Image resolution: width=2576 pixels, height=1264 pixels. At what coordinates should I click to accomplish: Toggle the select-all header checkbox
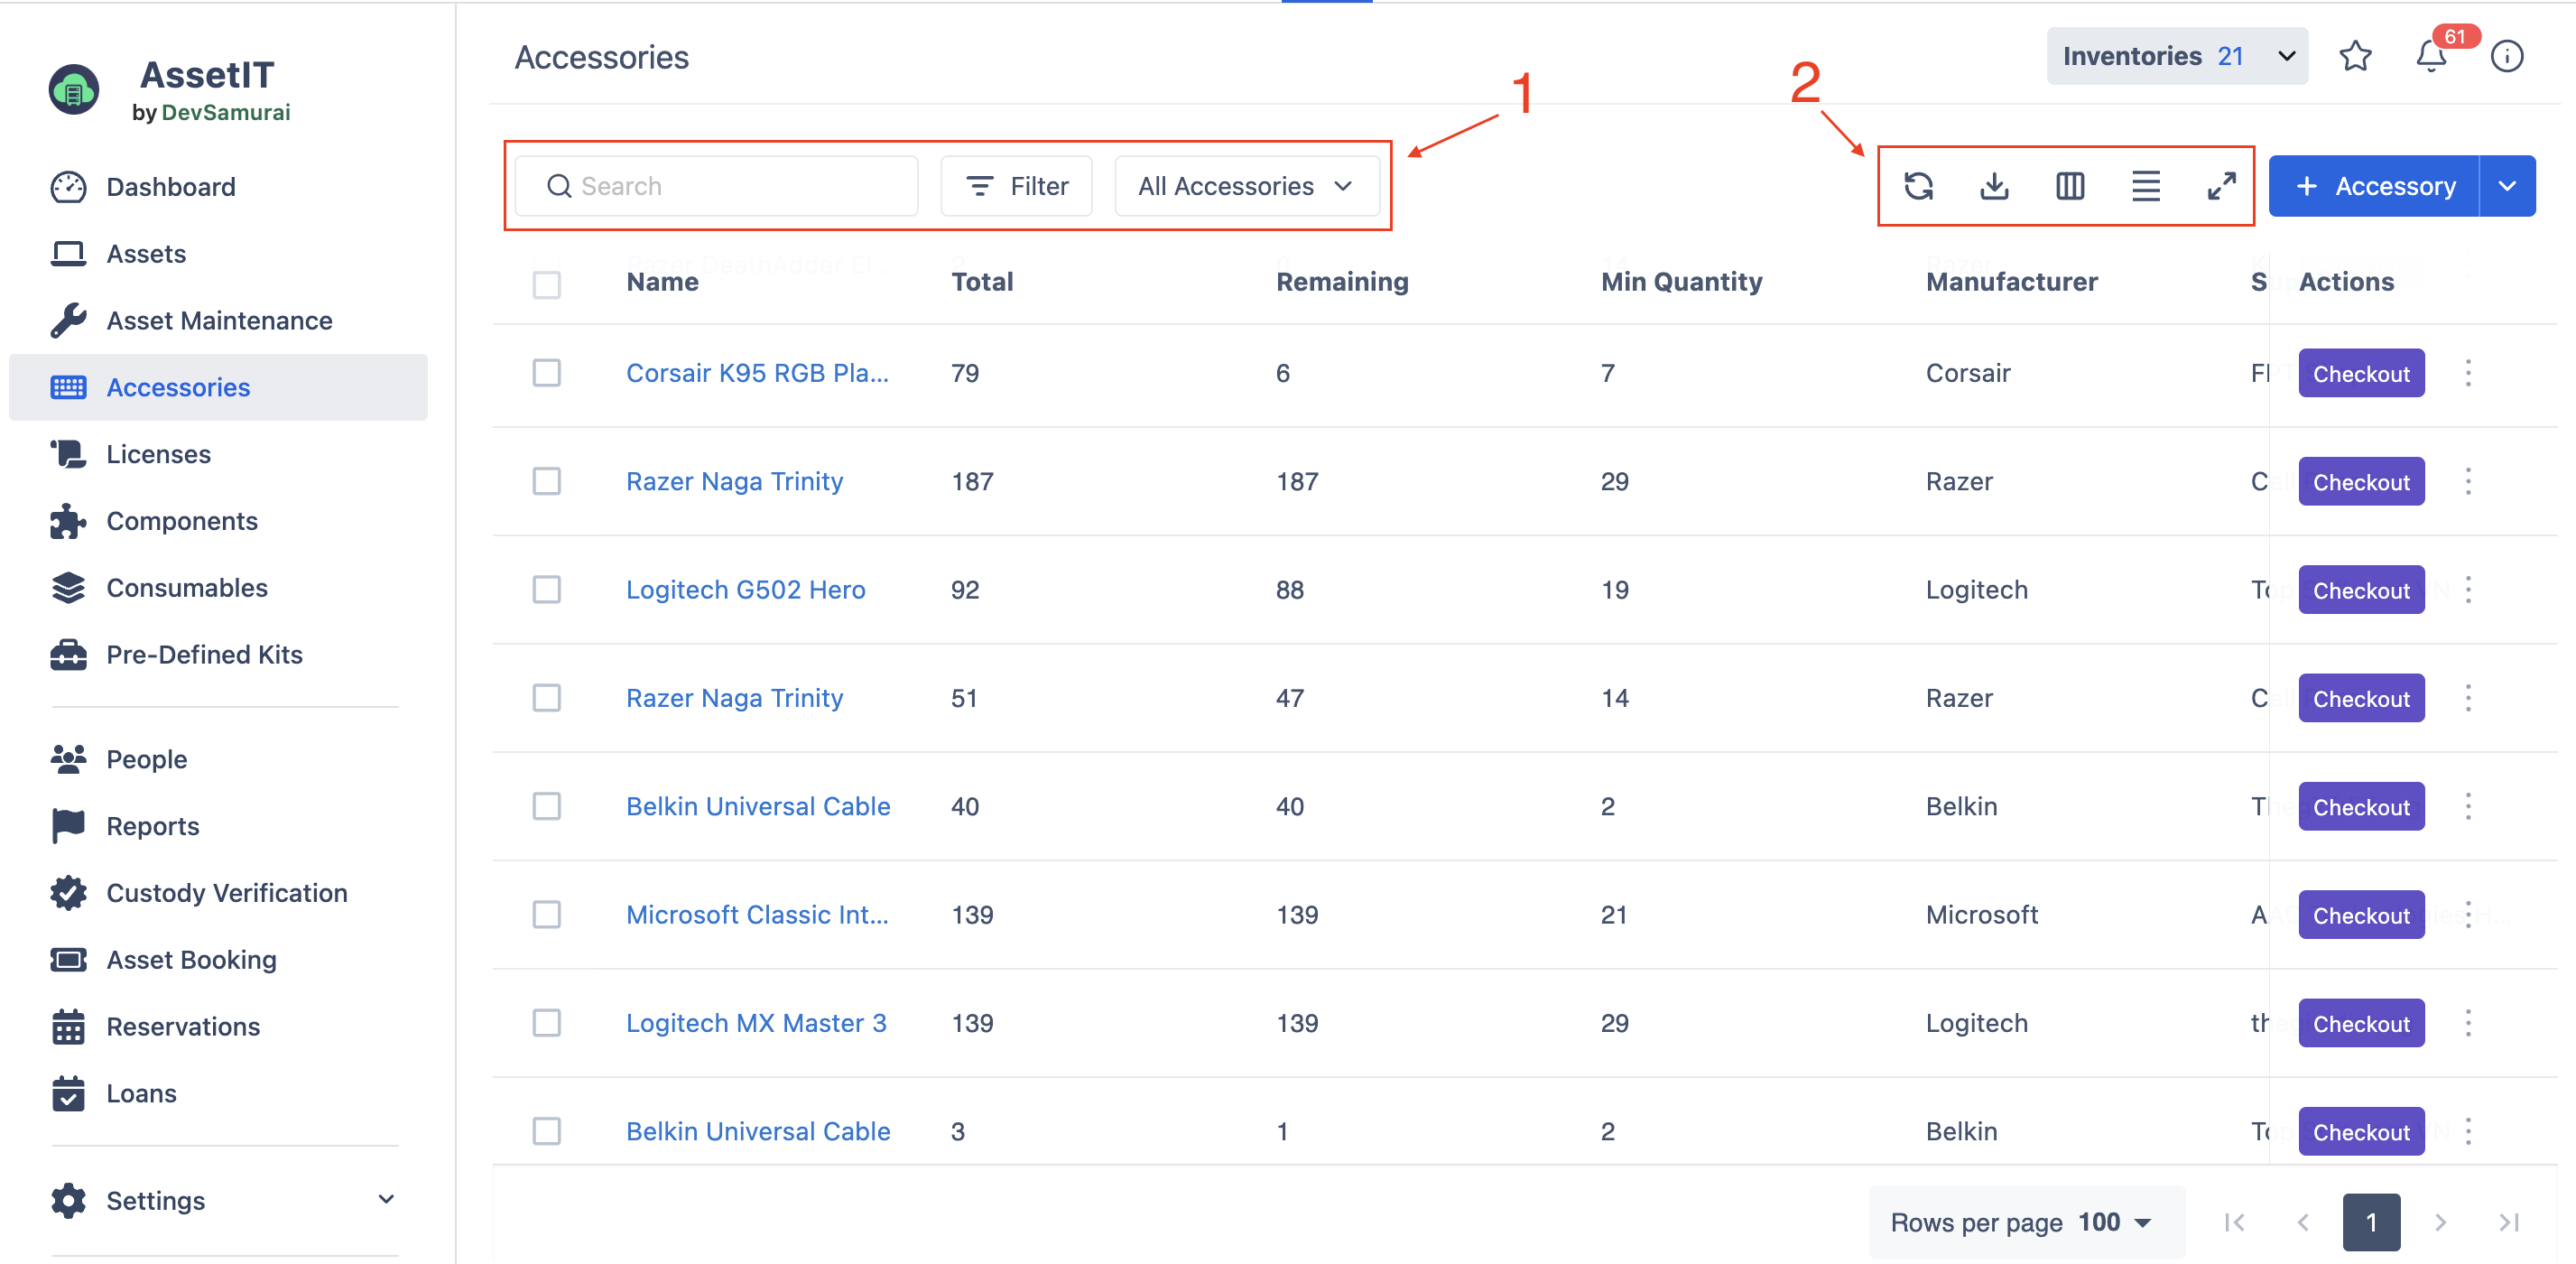pos(546,285)
